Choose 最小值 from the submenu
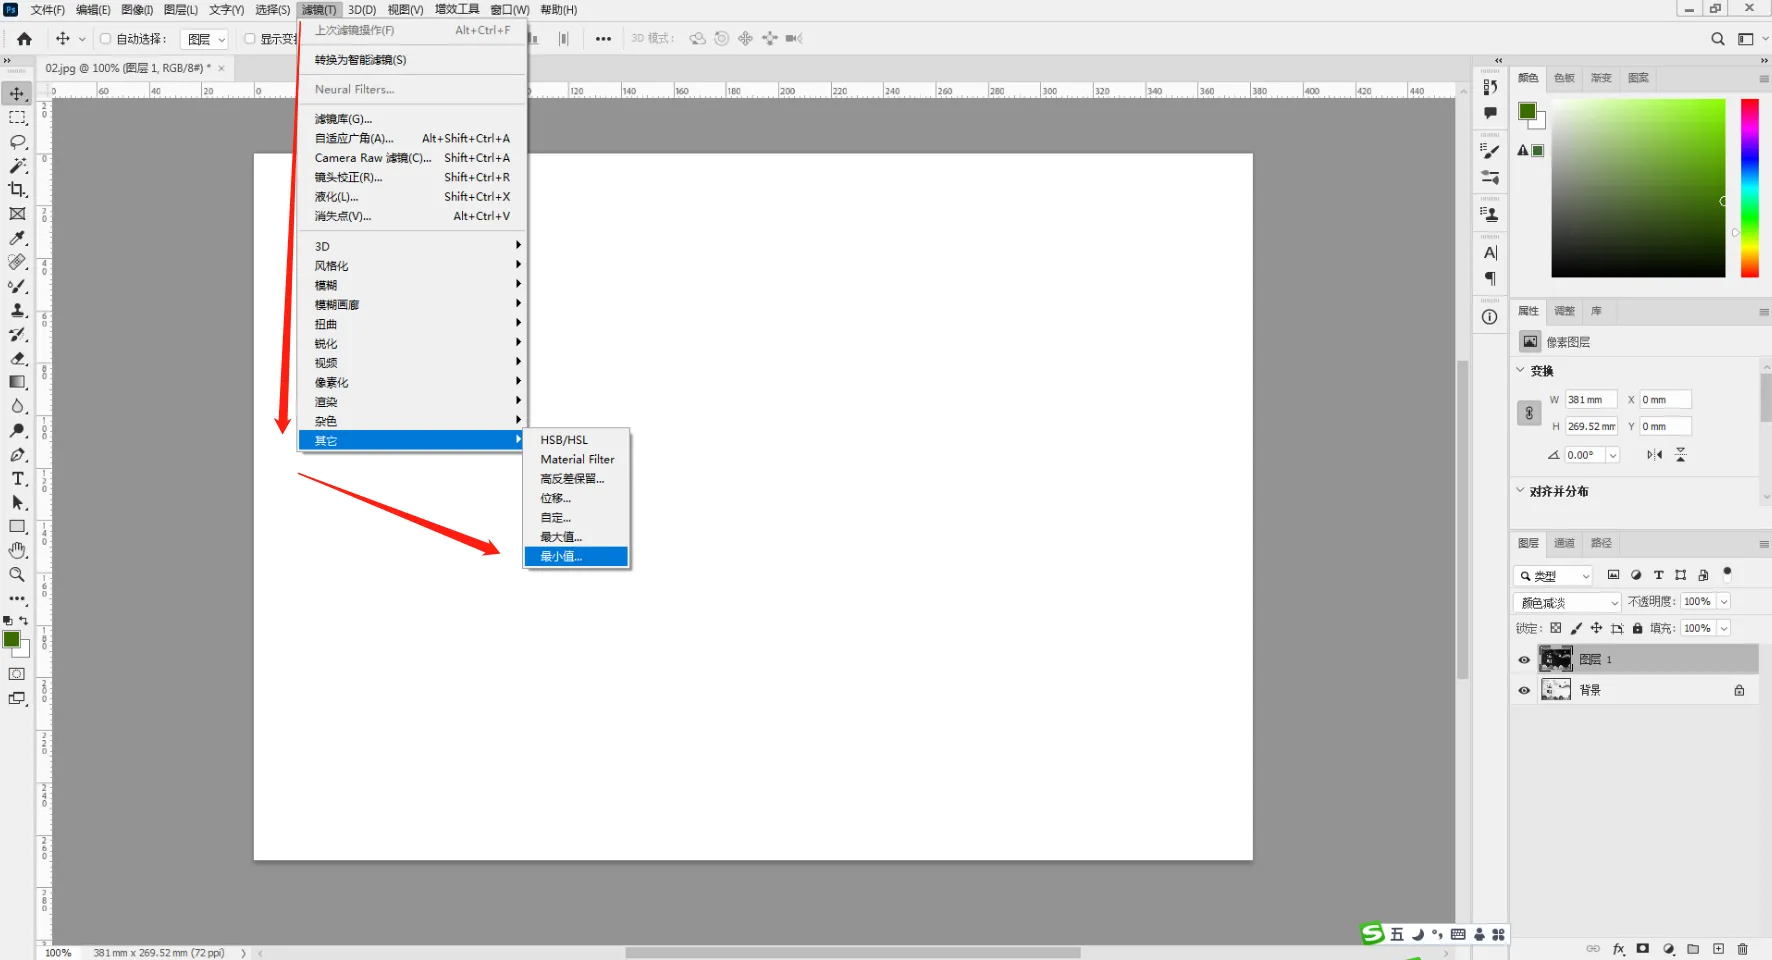Viewport: 1772px width, 960px height. 562,557
